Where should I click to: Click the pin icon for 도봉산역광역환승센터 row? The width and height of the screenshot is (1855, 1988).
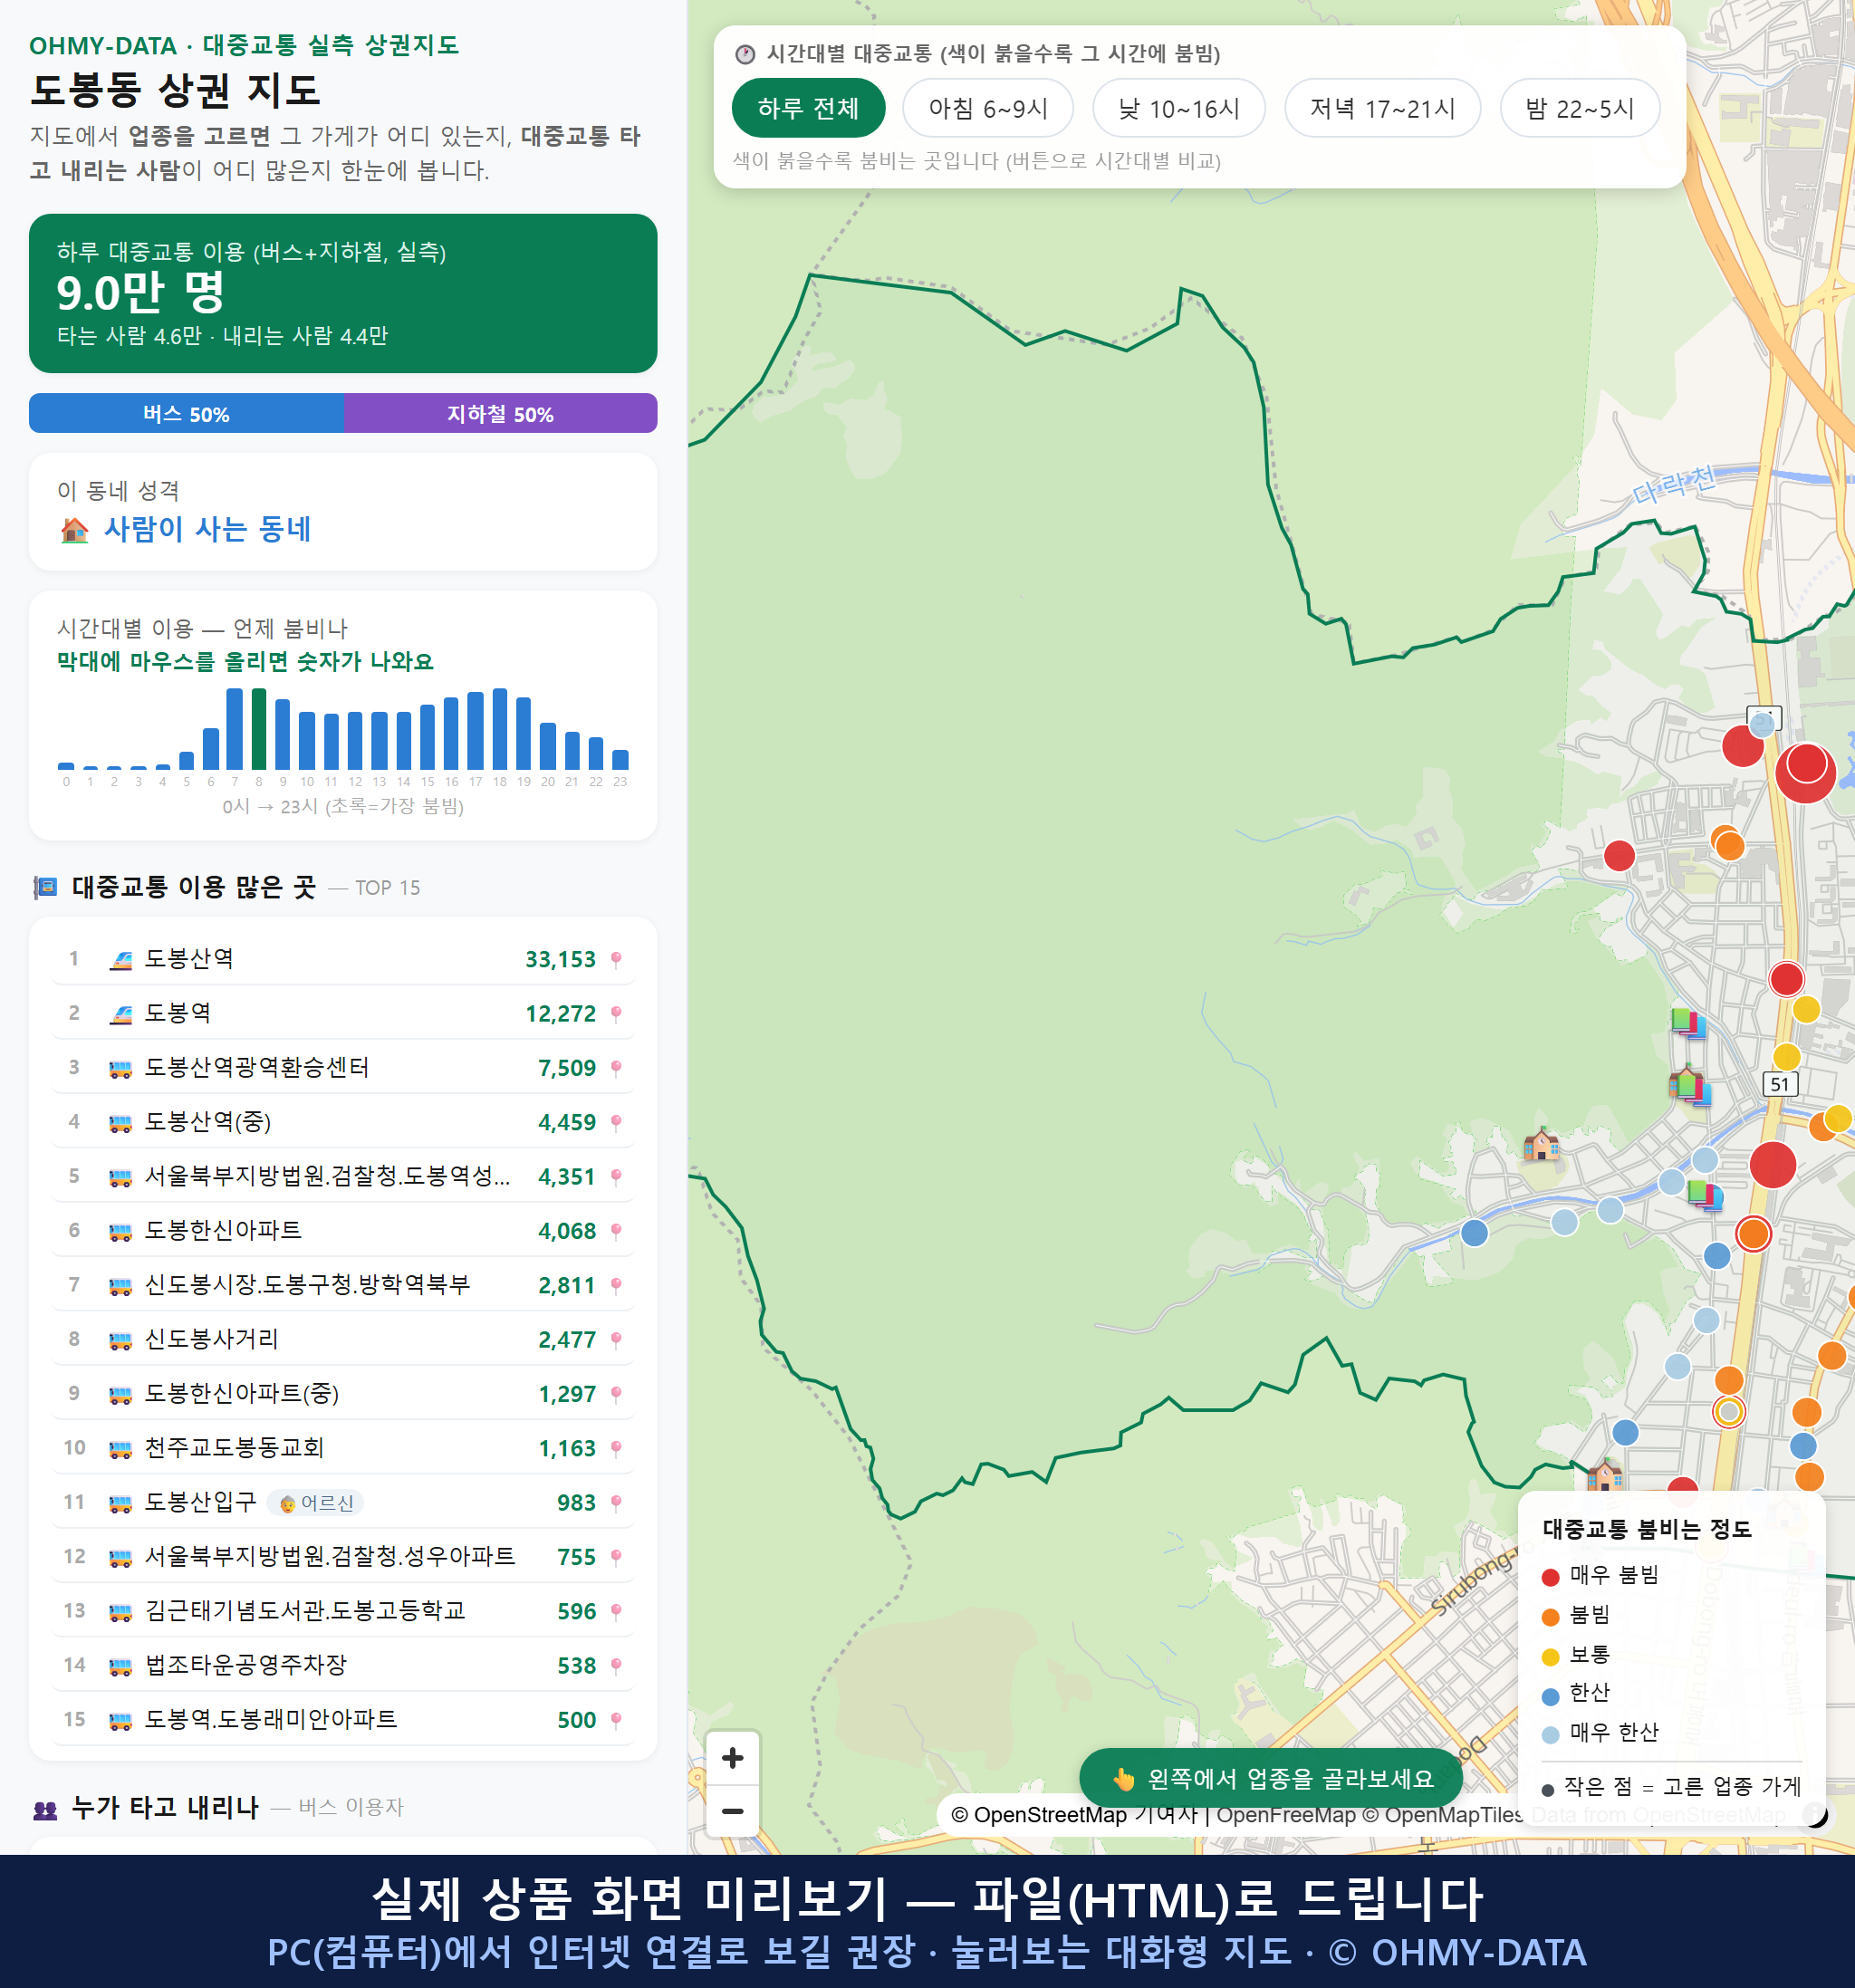[x=616, y=1068]
